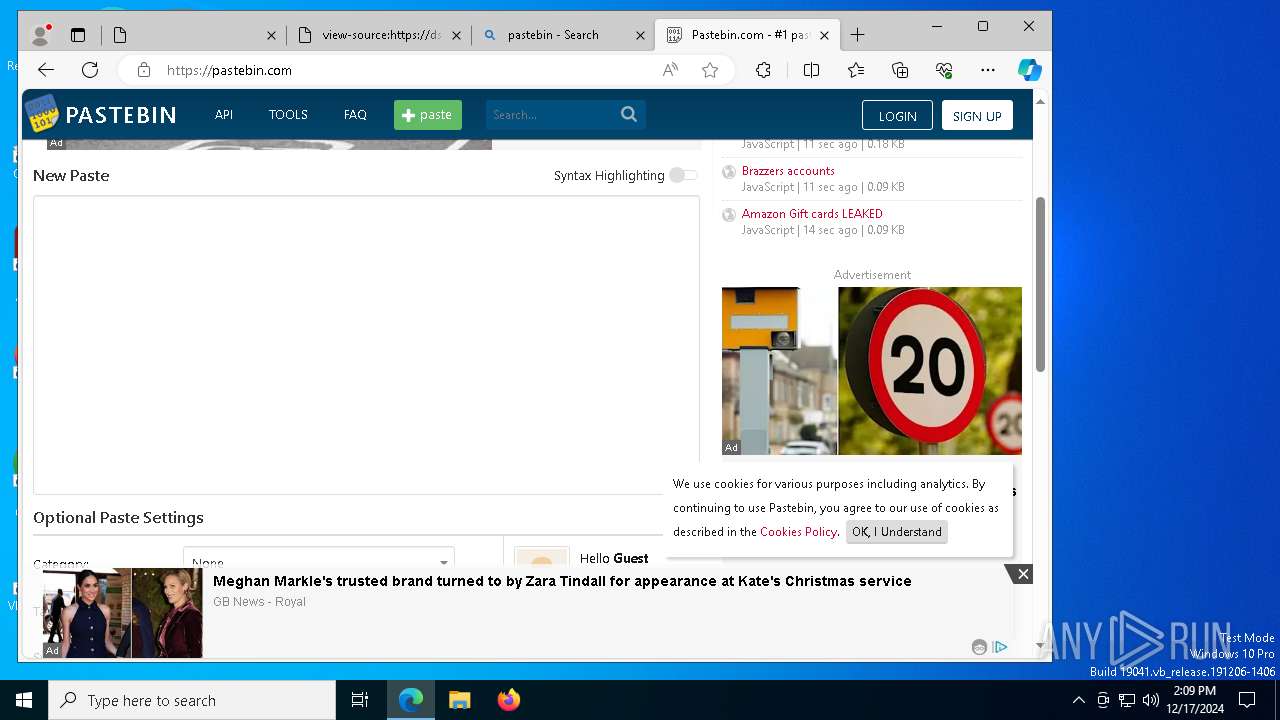Accept cookies with OK, I Understand
1280x720 pixels.
(x=897, y=532)
